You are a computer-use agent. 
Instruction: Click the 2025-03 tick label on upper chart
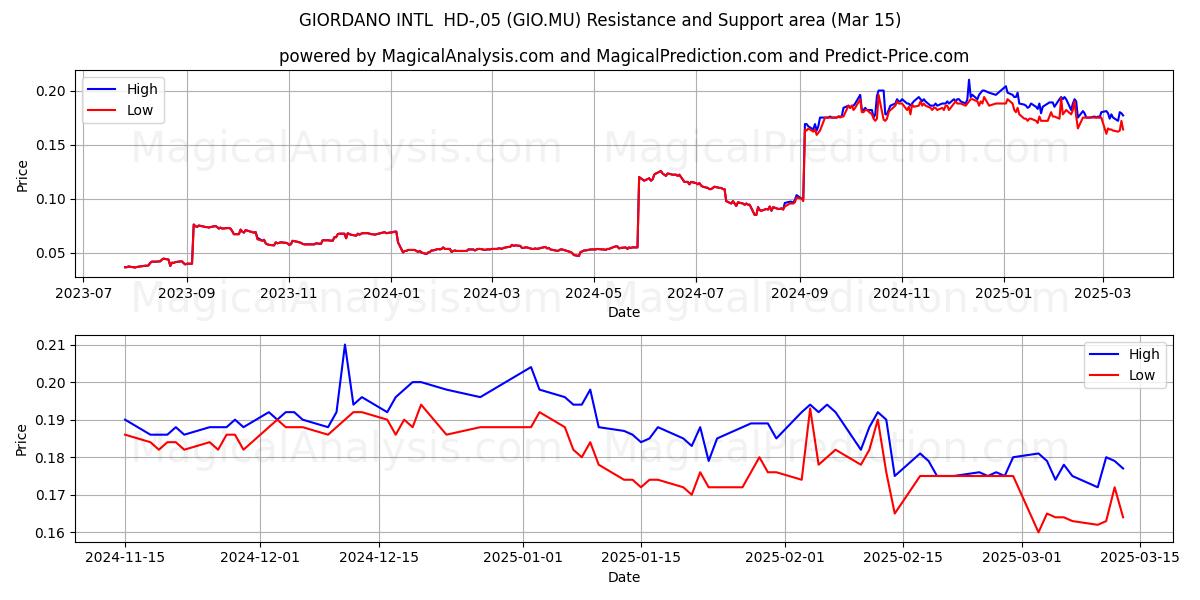(x=1102, y=293)
